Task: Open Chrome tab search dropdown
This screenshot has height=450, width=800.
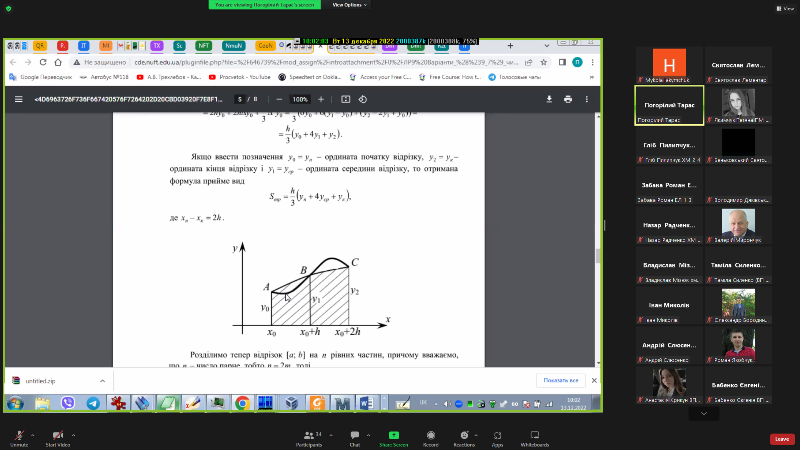Action: [x=546, y=46]
